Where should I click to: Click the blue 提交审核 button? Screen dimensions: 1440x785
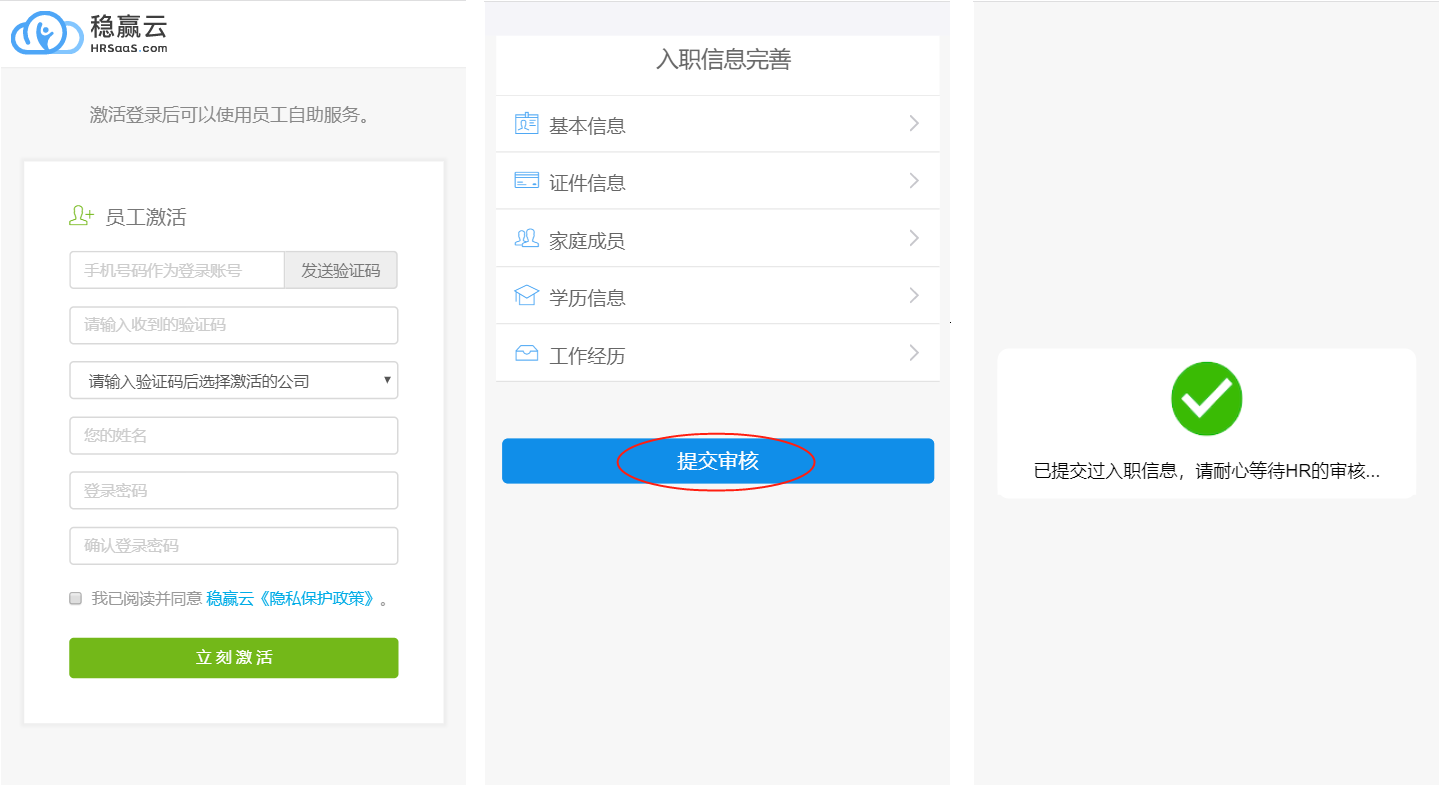point(718,461)
